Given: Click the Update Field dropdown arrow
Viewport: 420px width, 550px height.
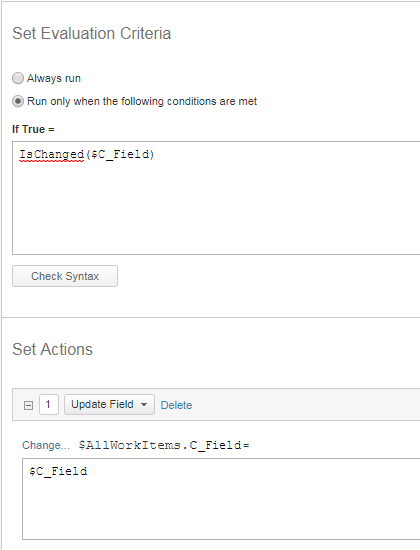Looking at the screenshot, I should (144, 404).
